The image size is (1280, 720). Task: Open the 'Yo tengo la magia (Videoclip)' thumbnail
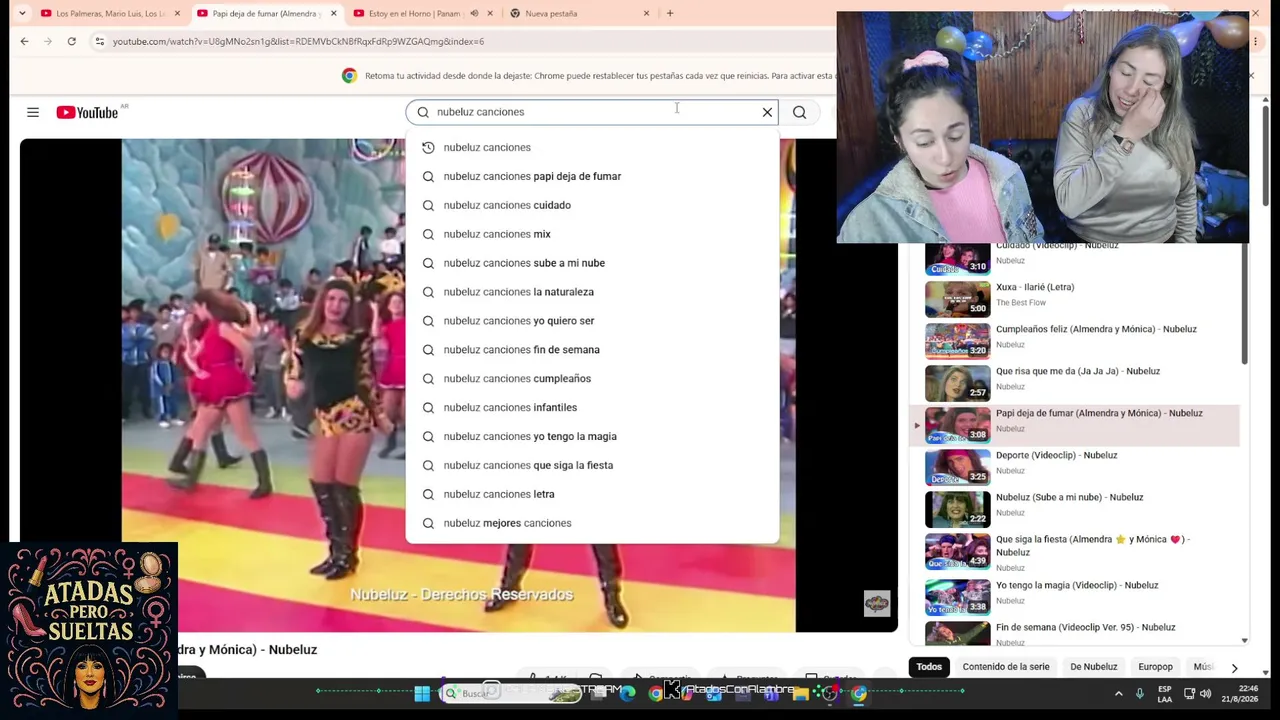[957, 597]
